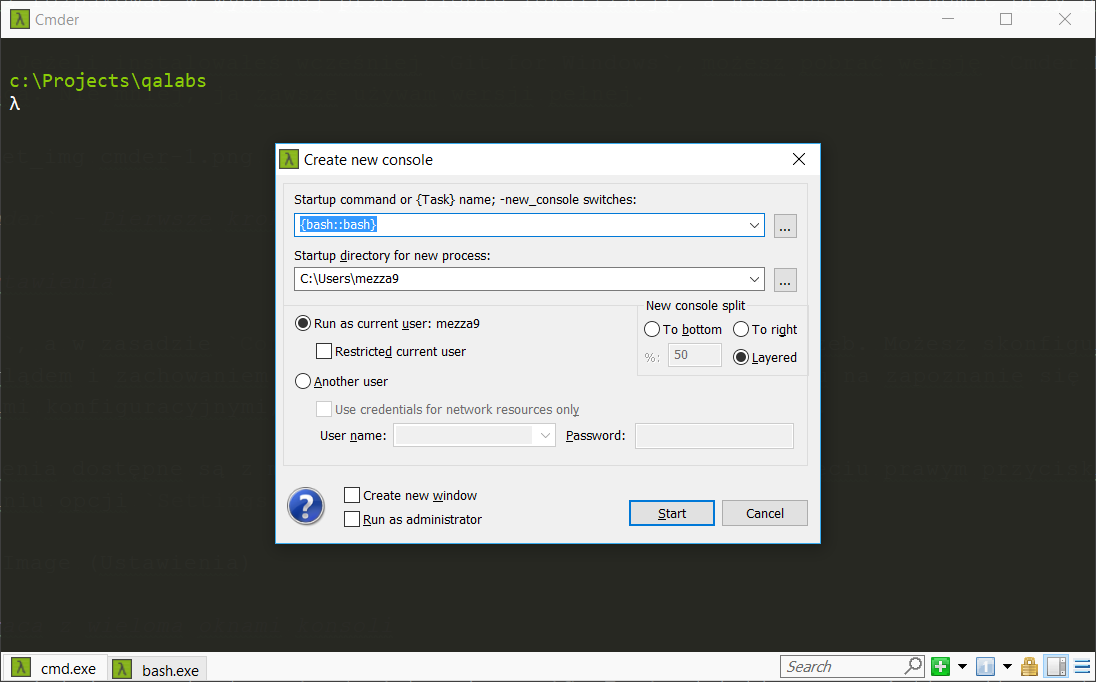Expand the startup command dropdown list
This screenshot has width=1096, height=682.
coord(754,225)
